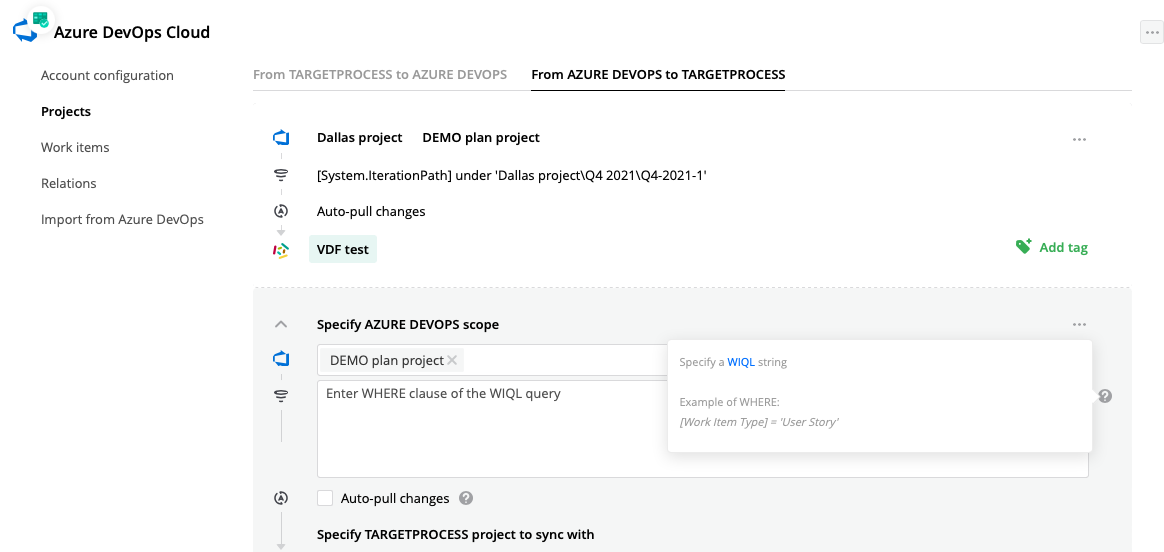Click the Targetprocess icon next to VDF test
This screenshot has height=552, width=1164.
281,250
